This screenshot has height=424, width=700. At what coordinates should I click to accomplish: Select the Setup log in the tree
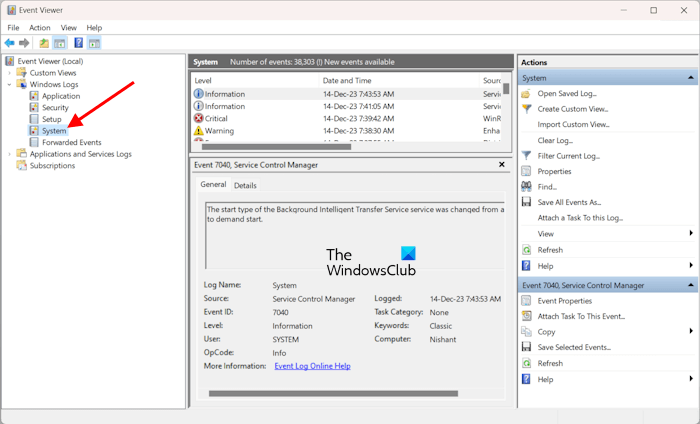(x=51, y=119)
